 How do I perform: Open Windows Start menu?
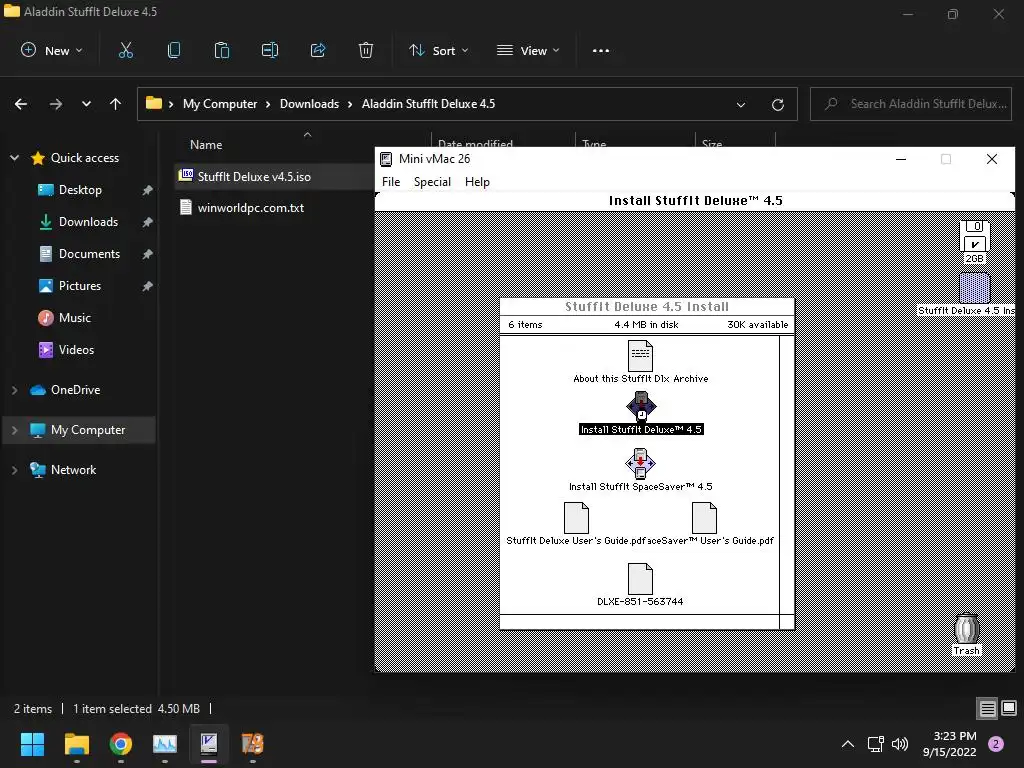[x=32, y=744]
